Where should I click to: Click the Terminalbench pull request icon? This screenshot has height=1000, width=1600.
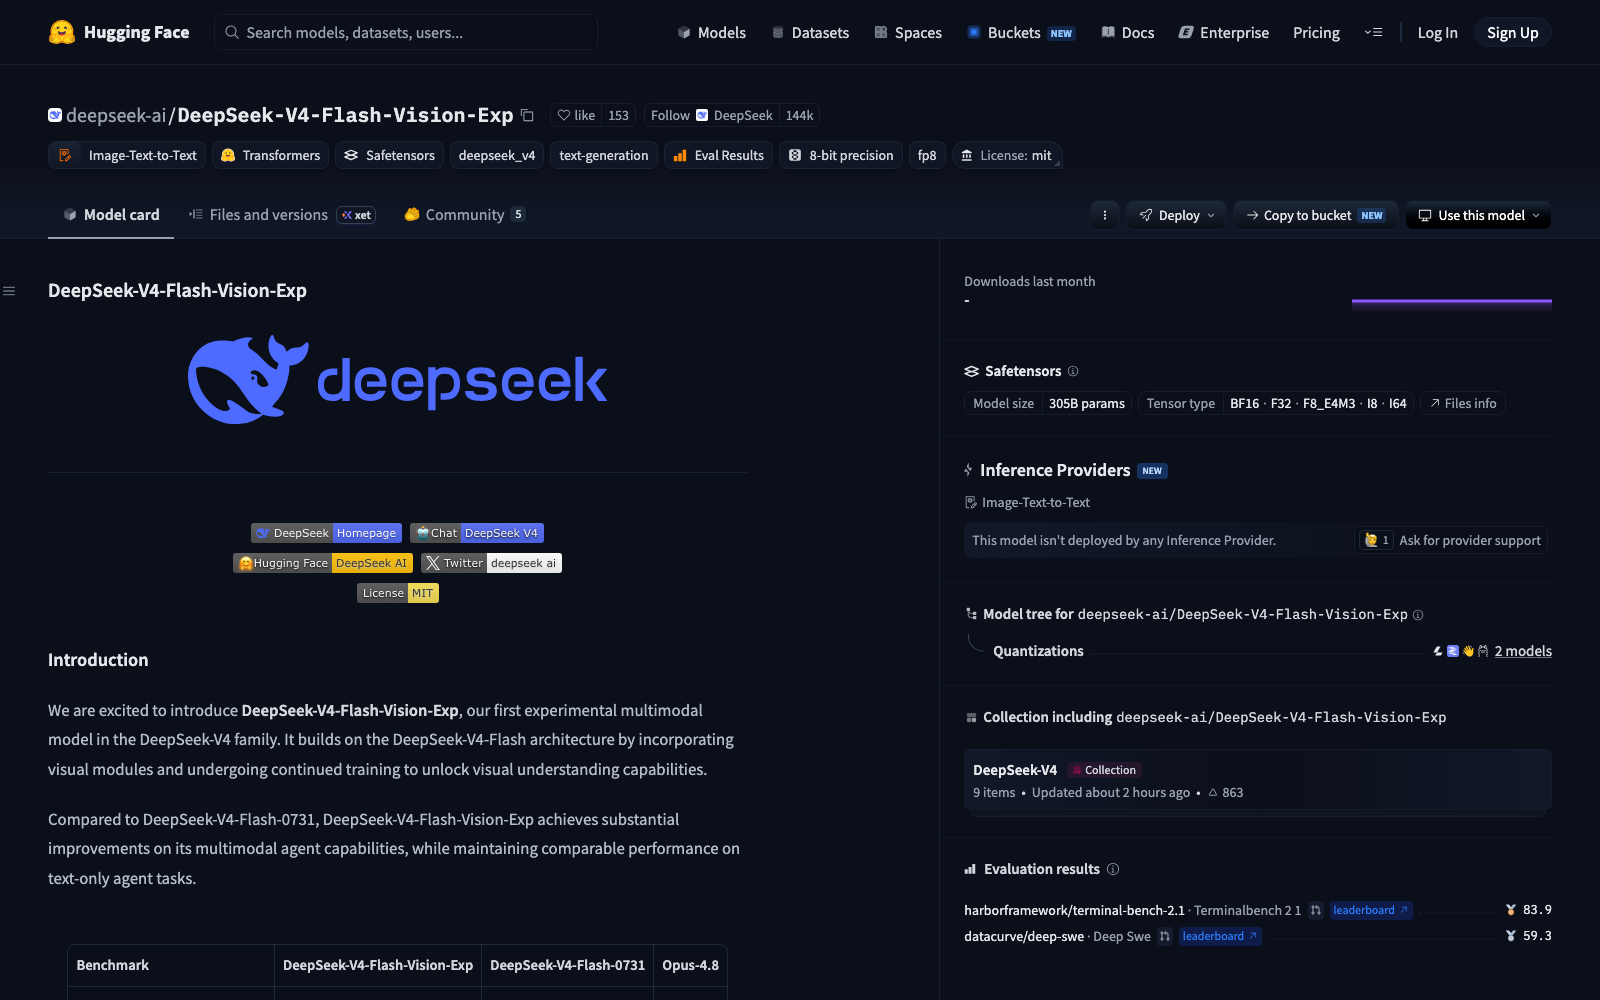(1316, 910)
